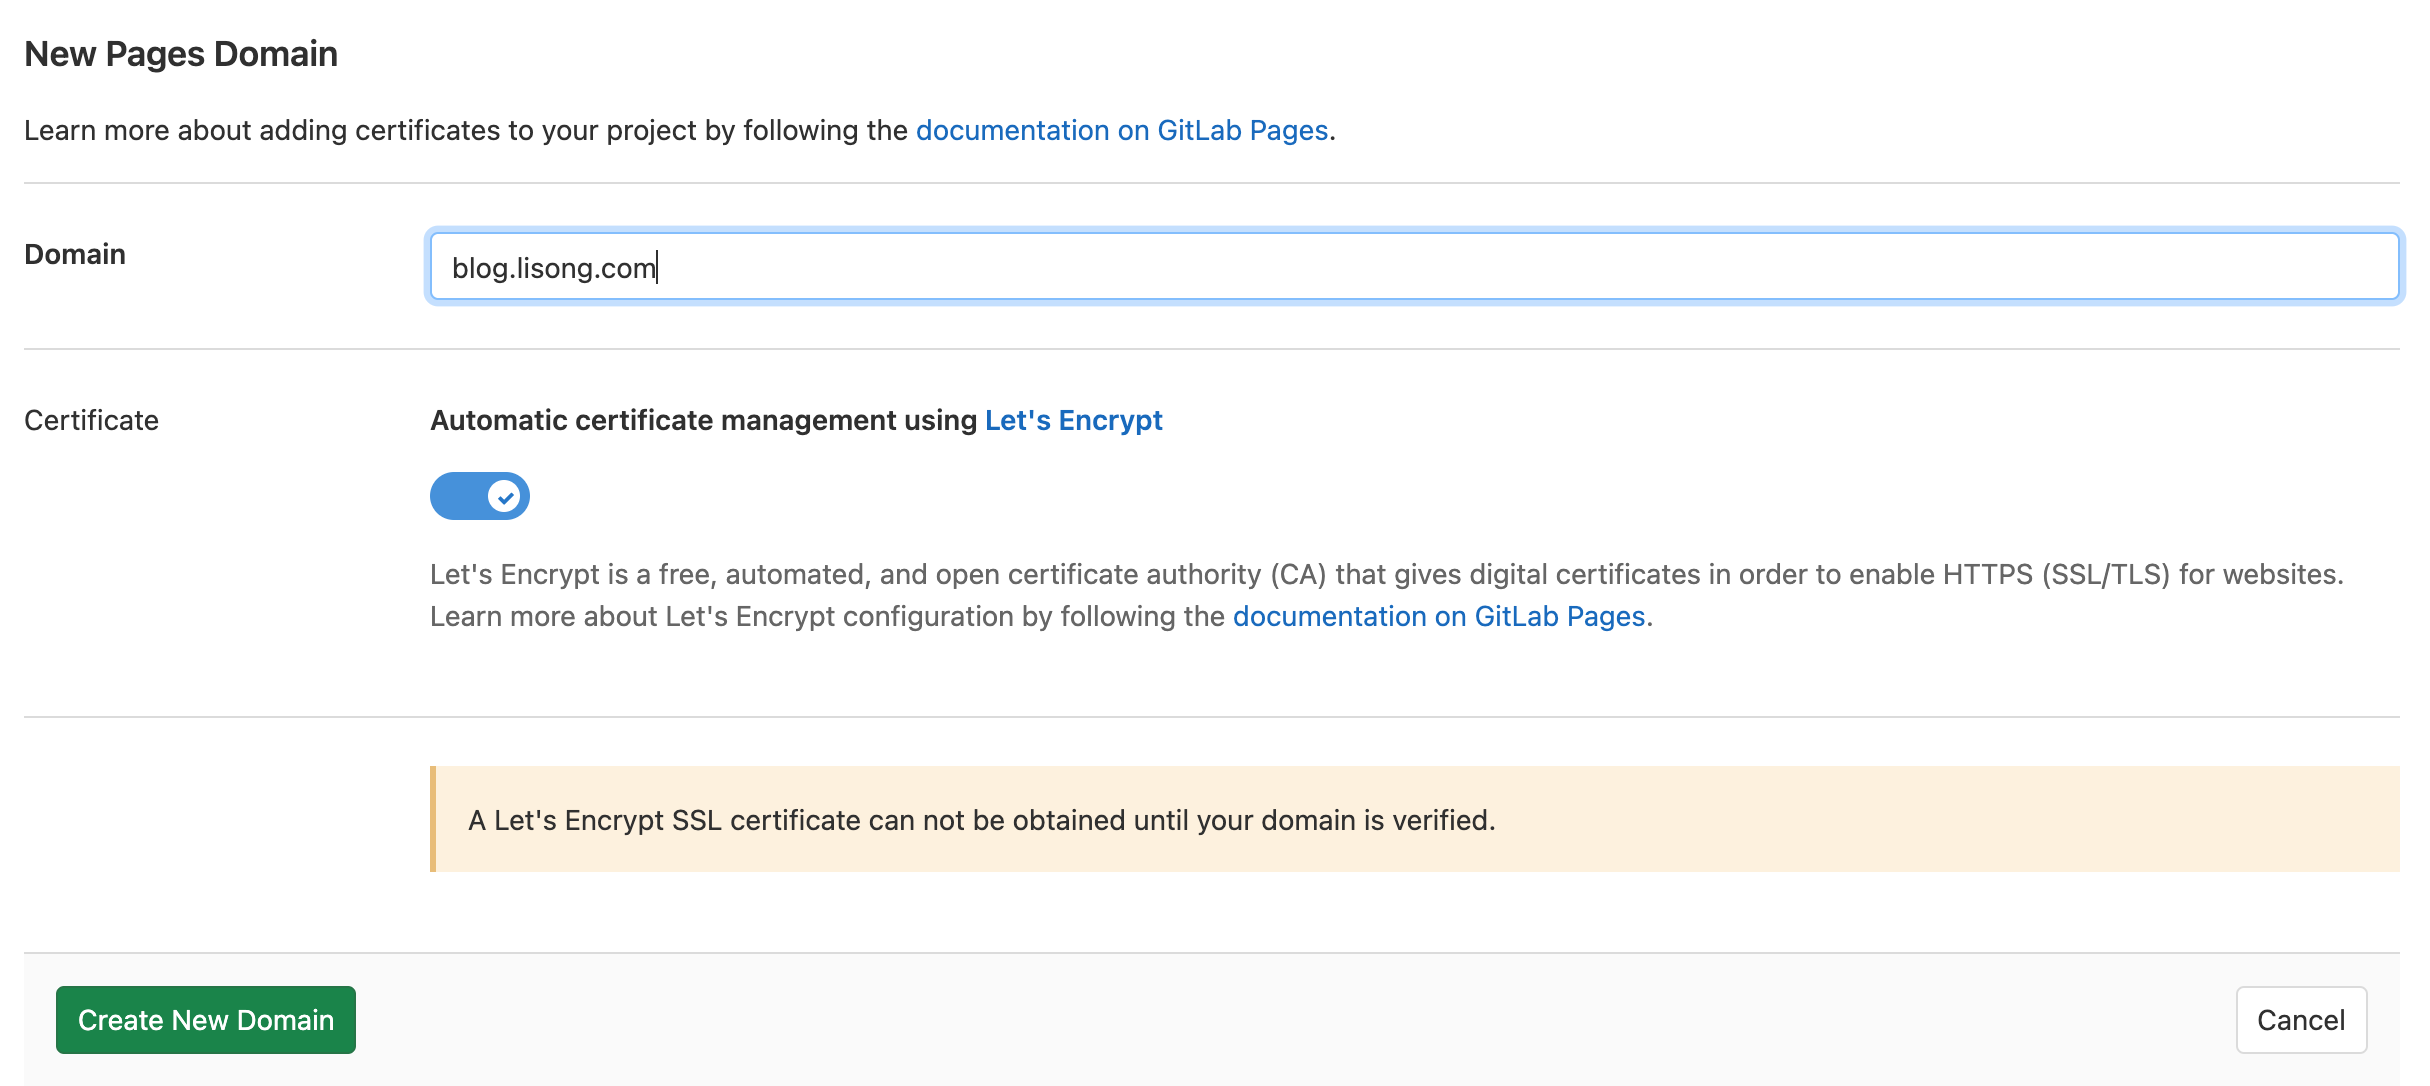Click gray footer area between the buttons
The width and height of the screenshot is (2430, 1086).
pos(1296,1020)
